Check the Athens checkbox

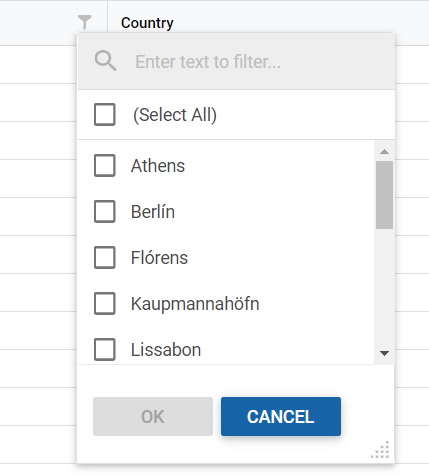[x=105, y=165]
